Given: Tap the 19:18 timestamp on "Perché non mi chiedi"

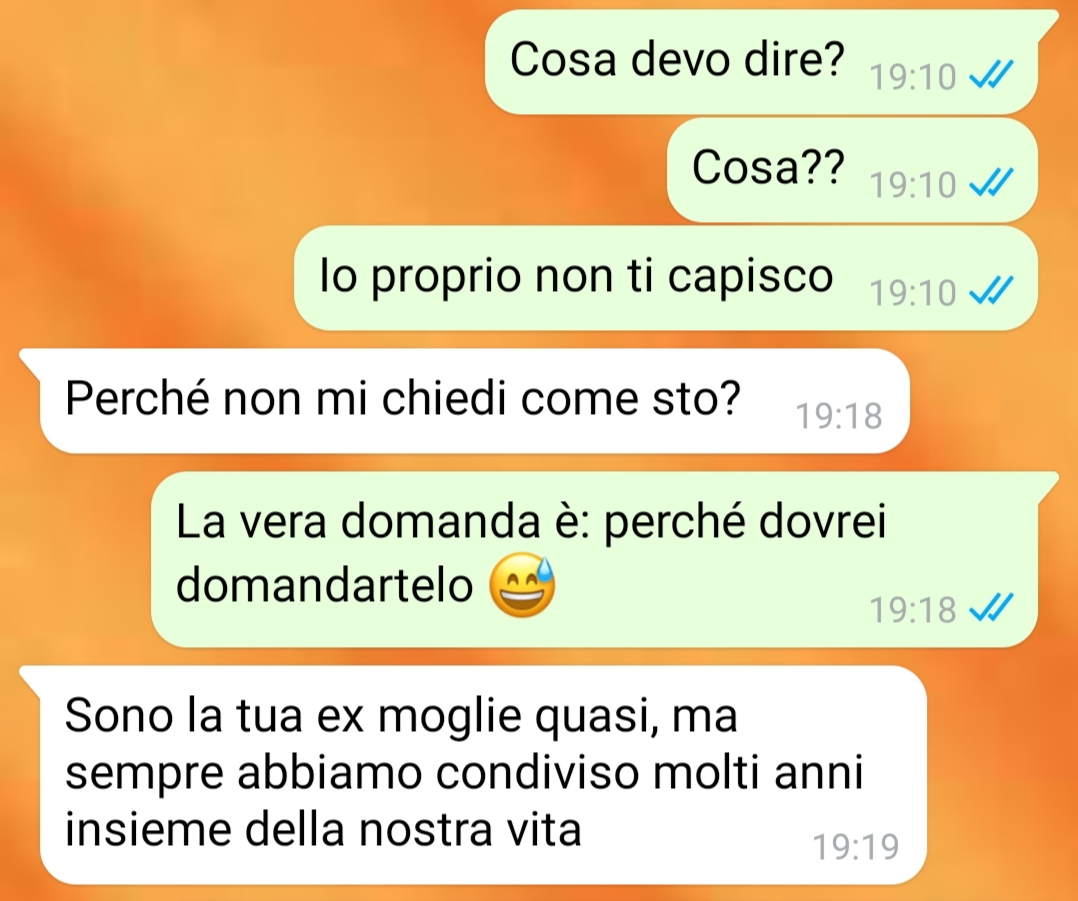Looking at the screenshot, I should tap(839, 416).
